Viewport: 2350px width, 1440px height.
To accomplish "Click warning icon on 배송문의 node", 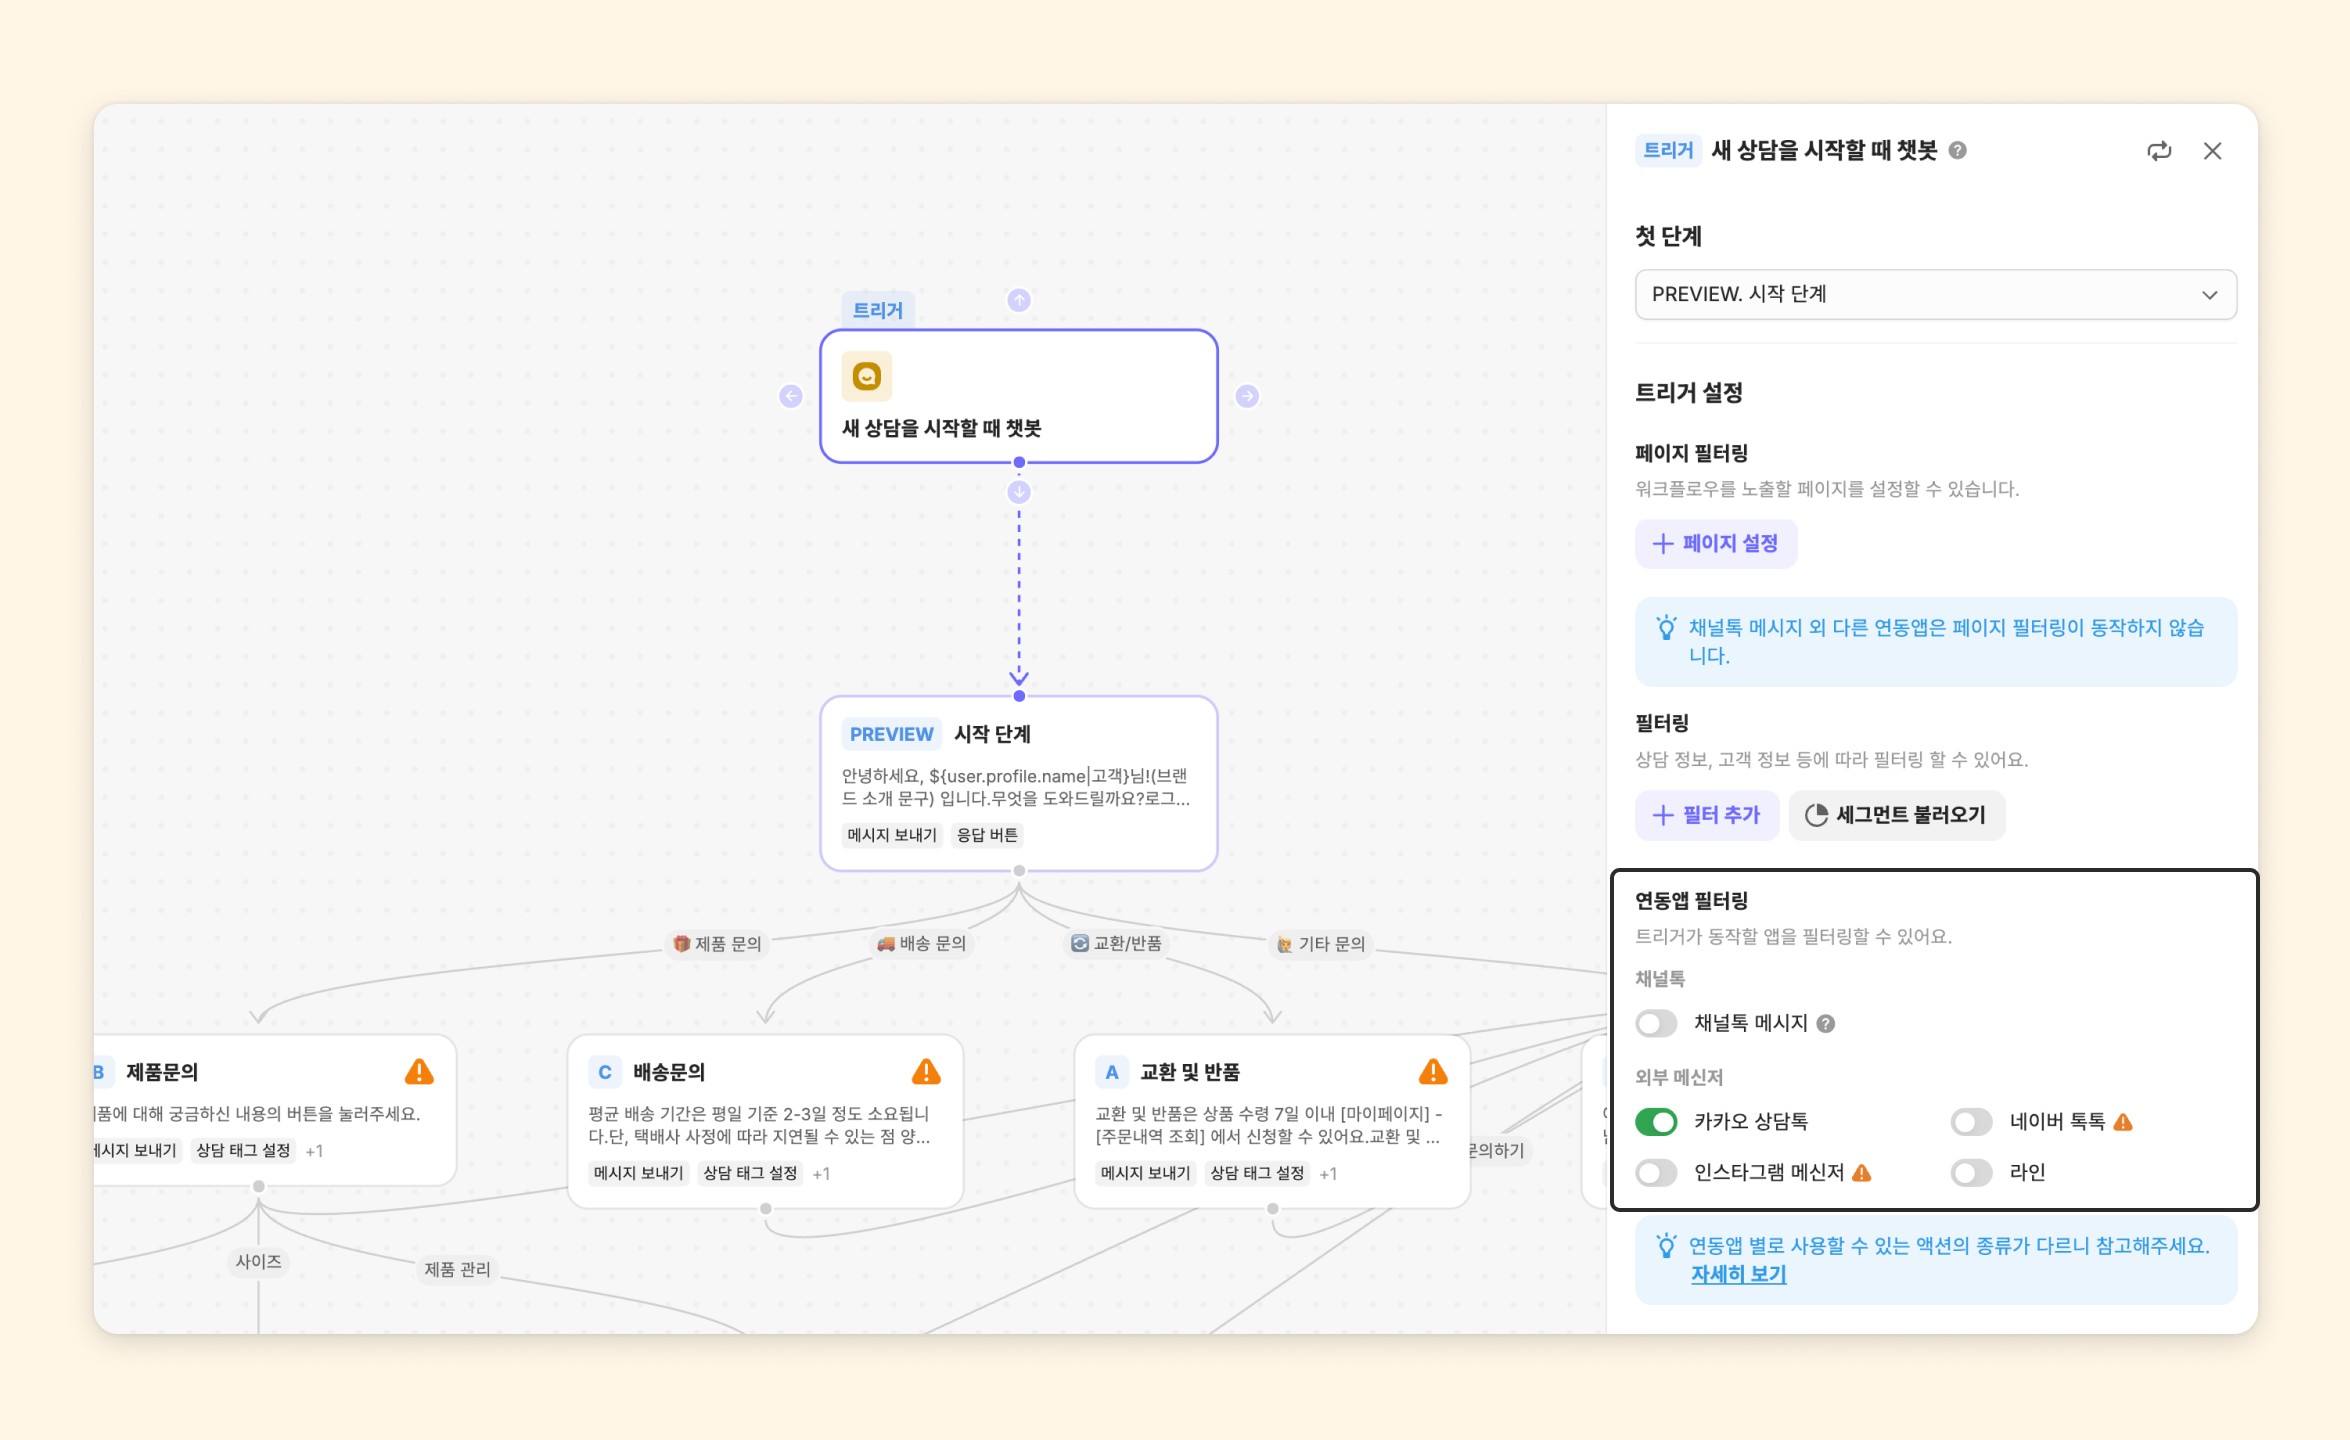I will tap(926, 1072).
